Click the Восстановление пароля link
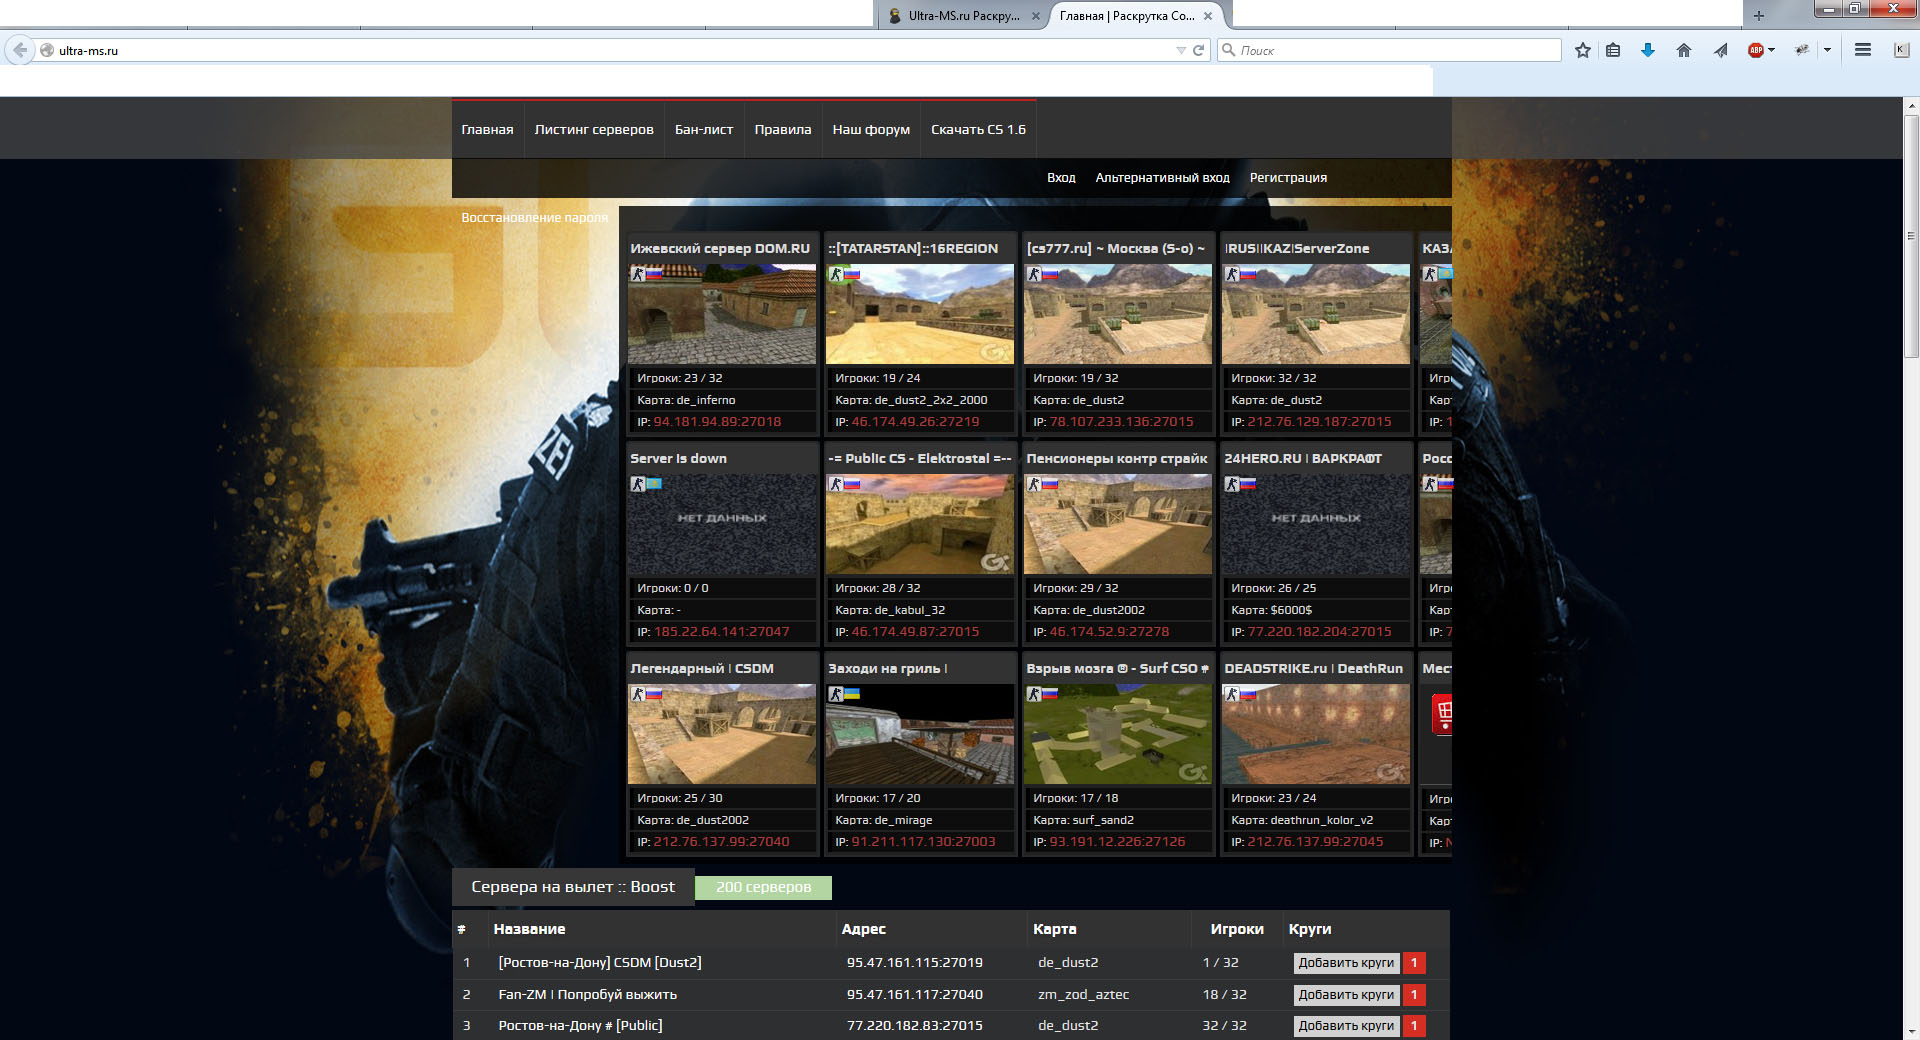 [x=534, y=218]
